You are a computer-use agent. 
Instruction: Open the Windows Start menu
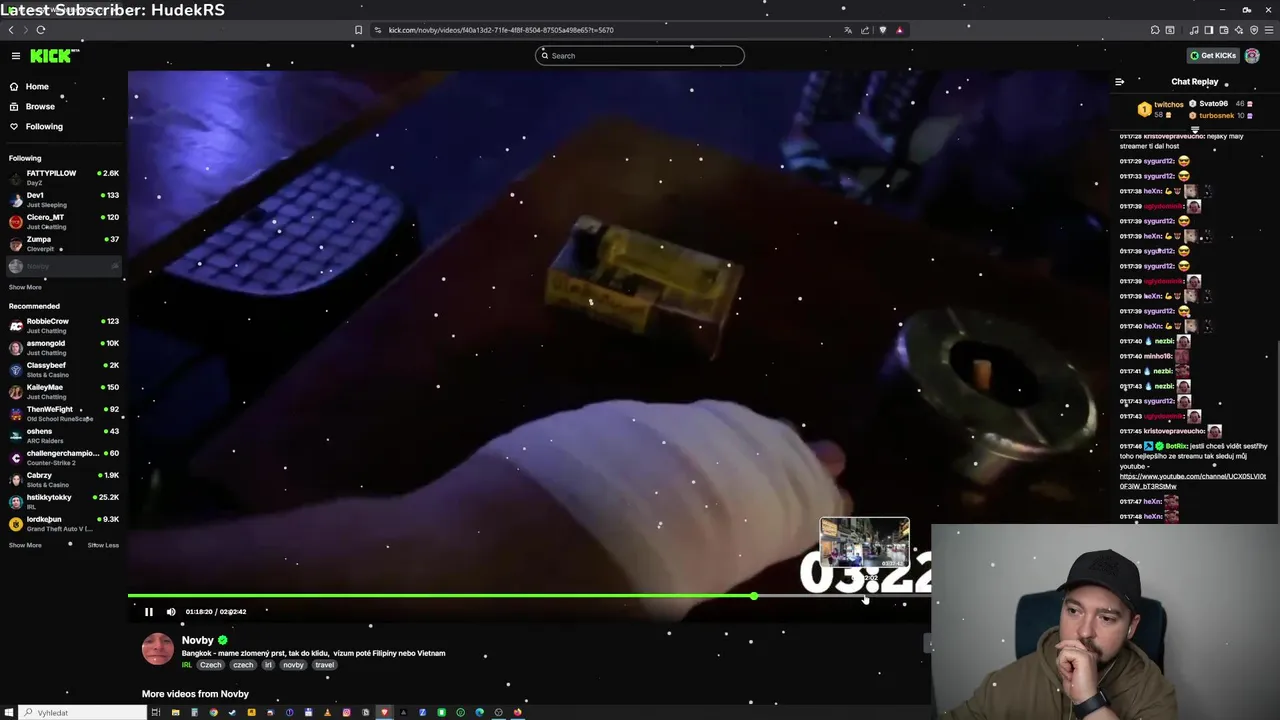click(9, 713)
